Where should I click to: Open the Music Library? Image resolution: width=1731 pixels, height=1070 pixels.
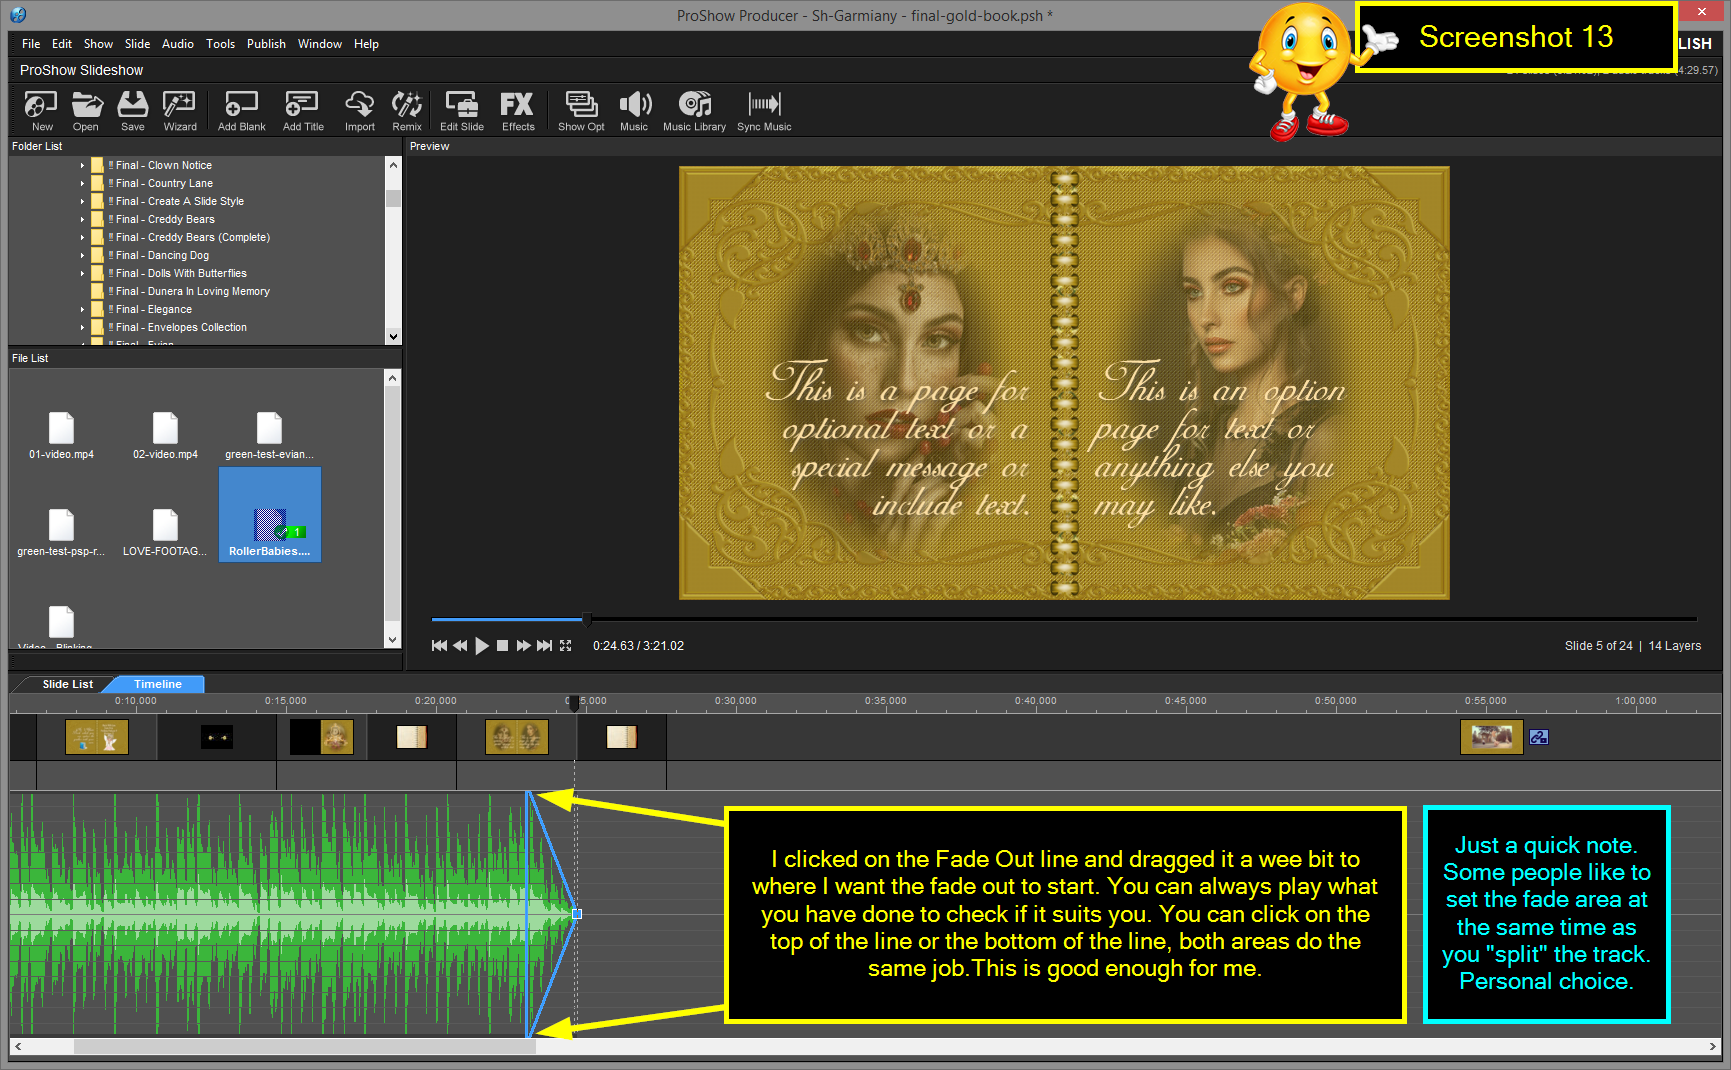(x=694, y=111)
